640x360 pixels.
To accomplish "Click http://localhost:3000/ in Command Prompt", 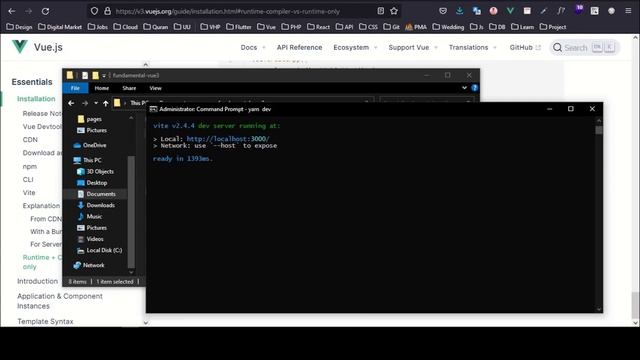I will point(228,139).
